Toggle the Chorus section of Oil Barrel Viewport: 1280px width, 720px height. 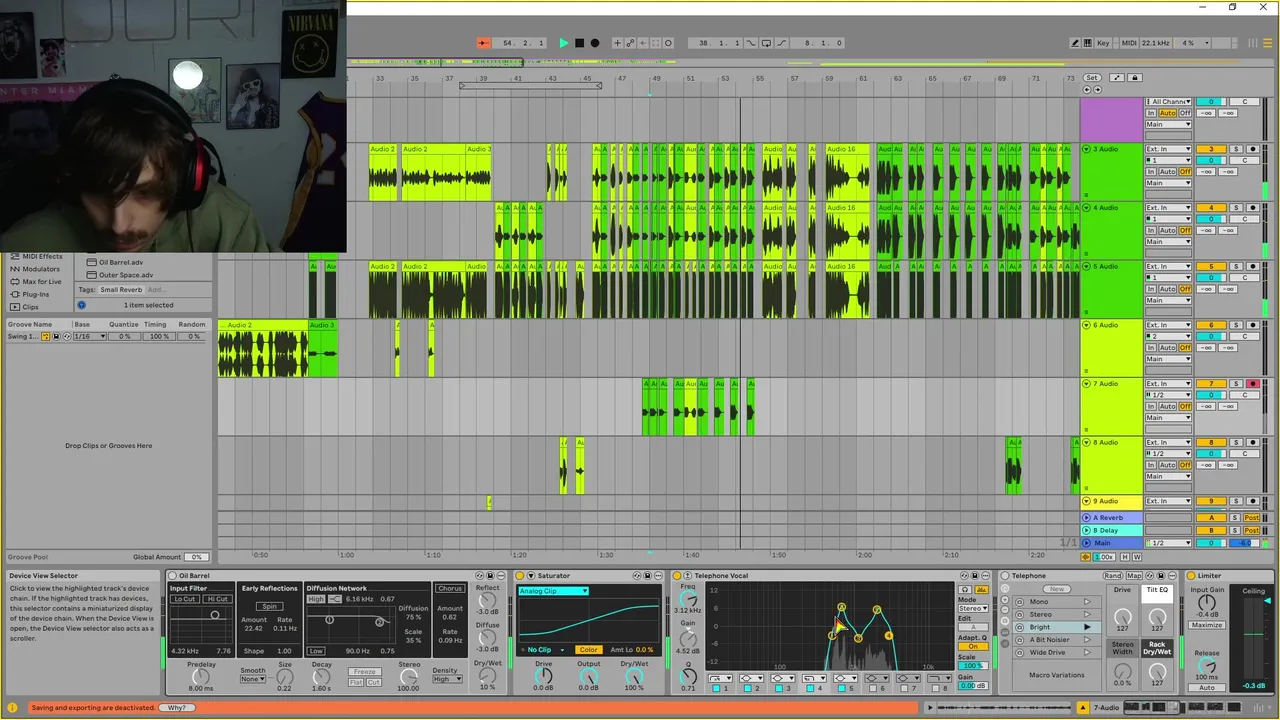[x=450, y=588]
